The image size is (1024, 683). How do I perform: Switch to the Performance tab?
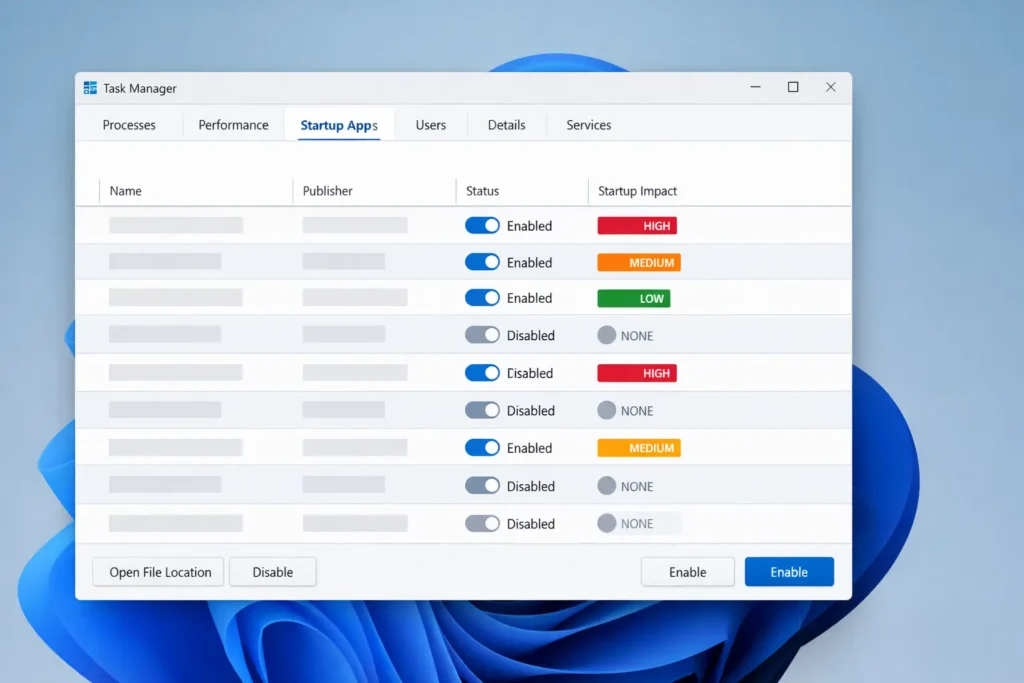(x=233, y=125)
